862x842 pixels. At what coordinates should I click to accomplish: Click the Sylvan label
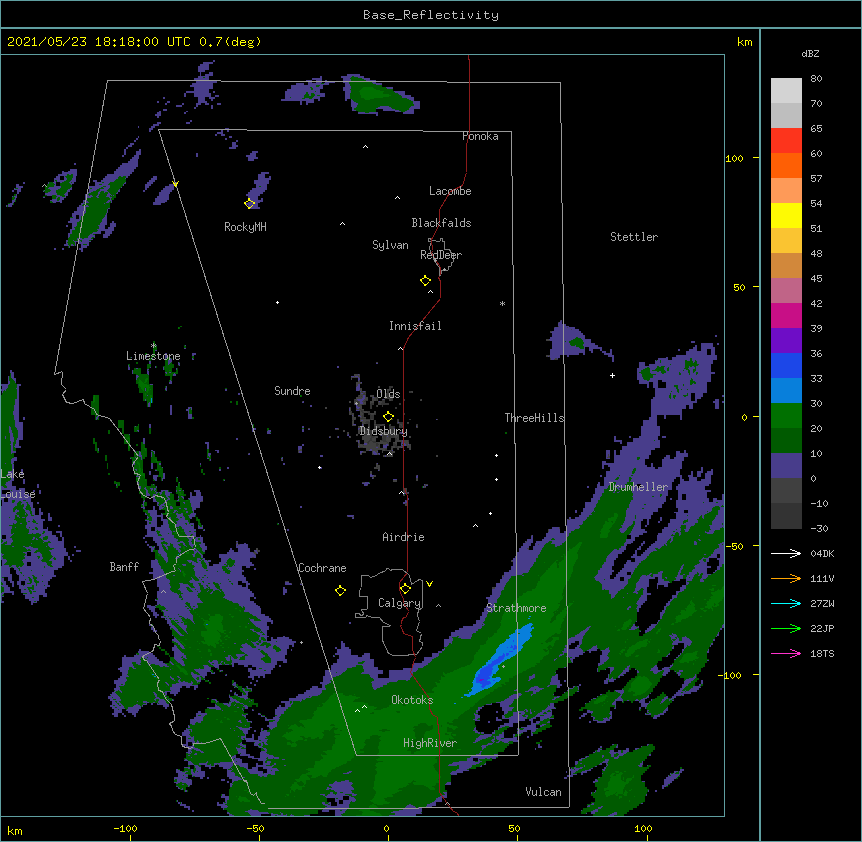tap(390, 245)
